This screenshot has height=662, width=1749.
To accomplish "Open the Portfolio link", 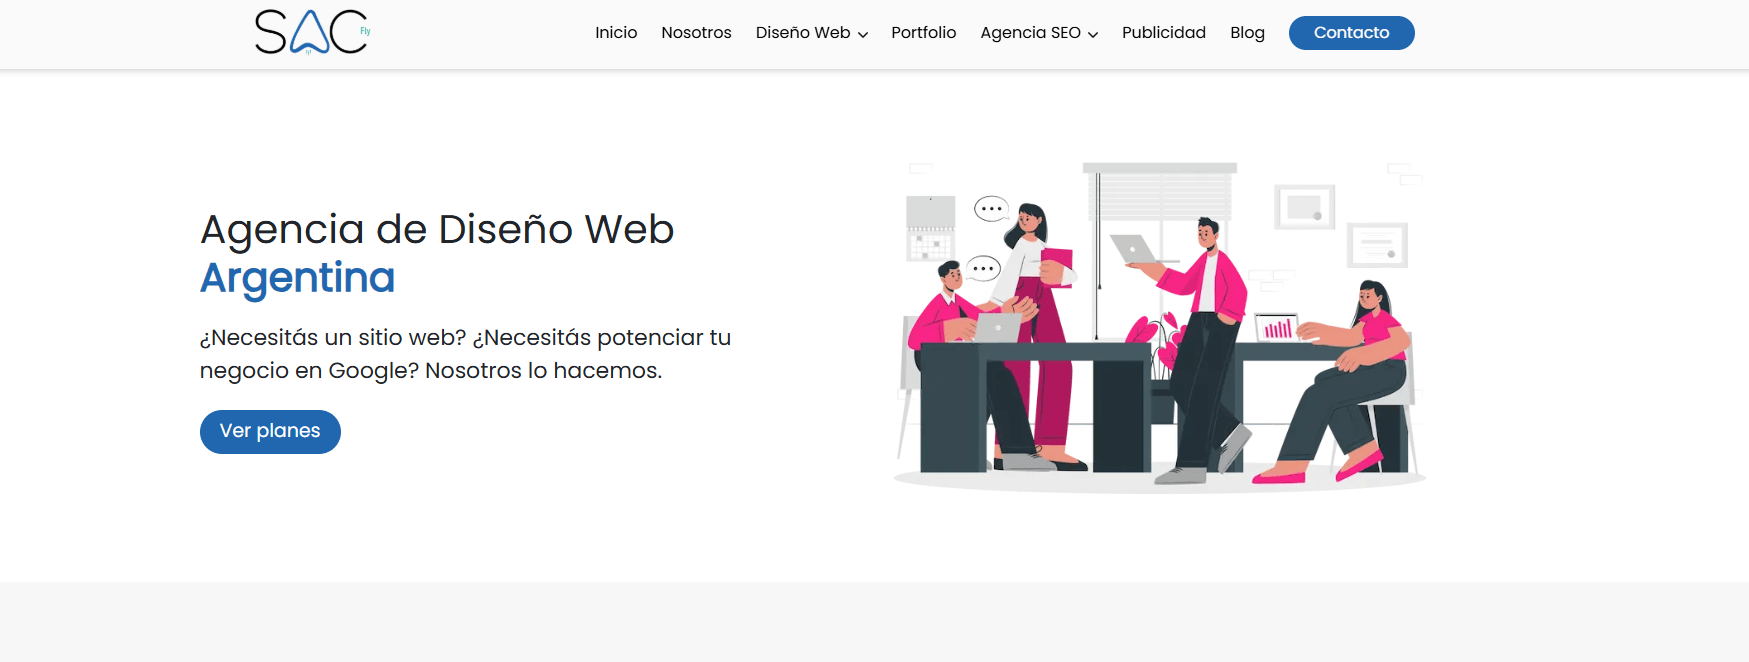I will coord(923,33).
